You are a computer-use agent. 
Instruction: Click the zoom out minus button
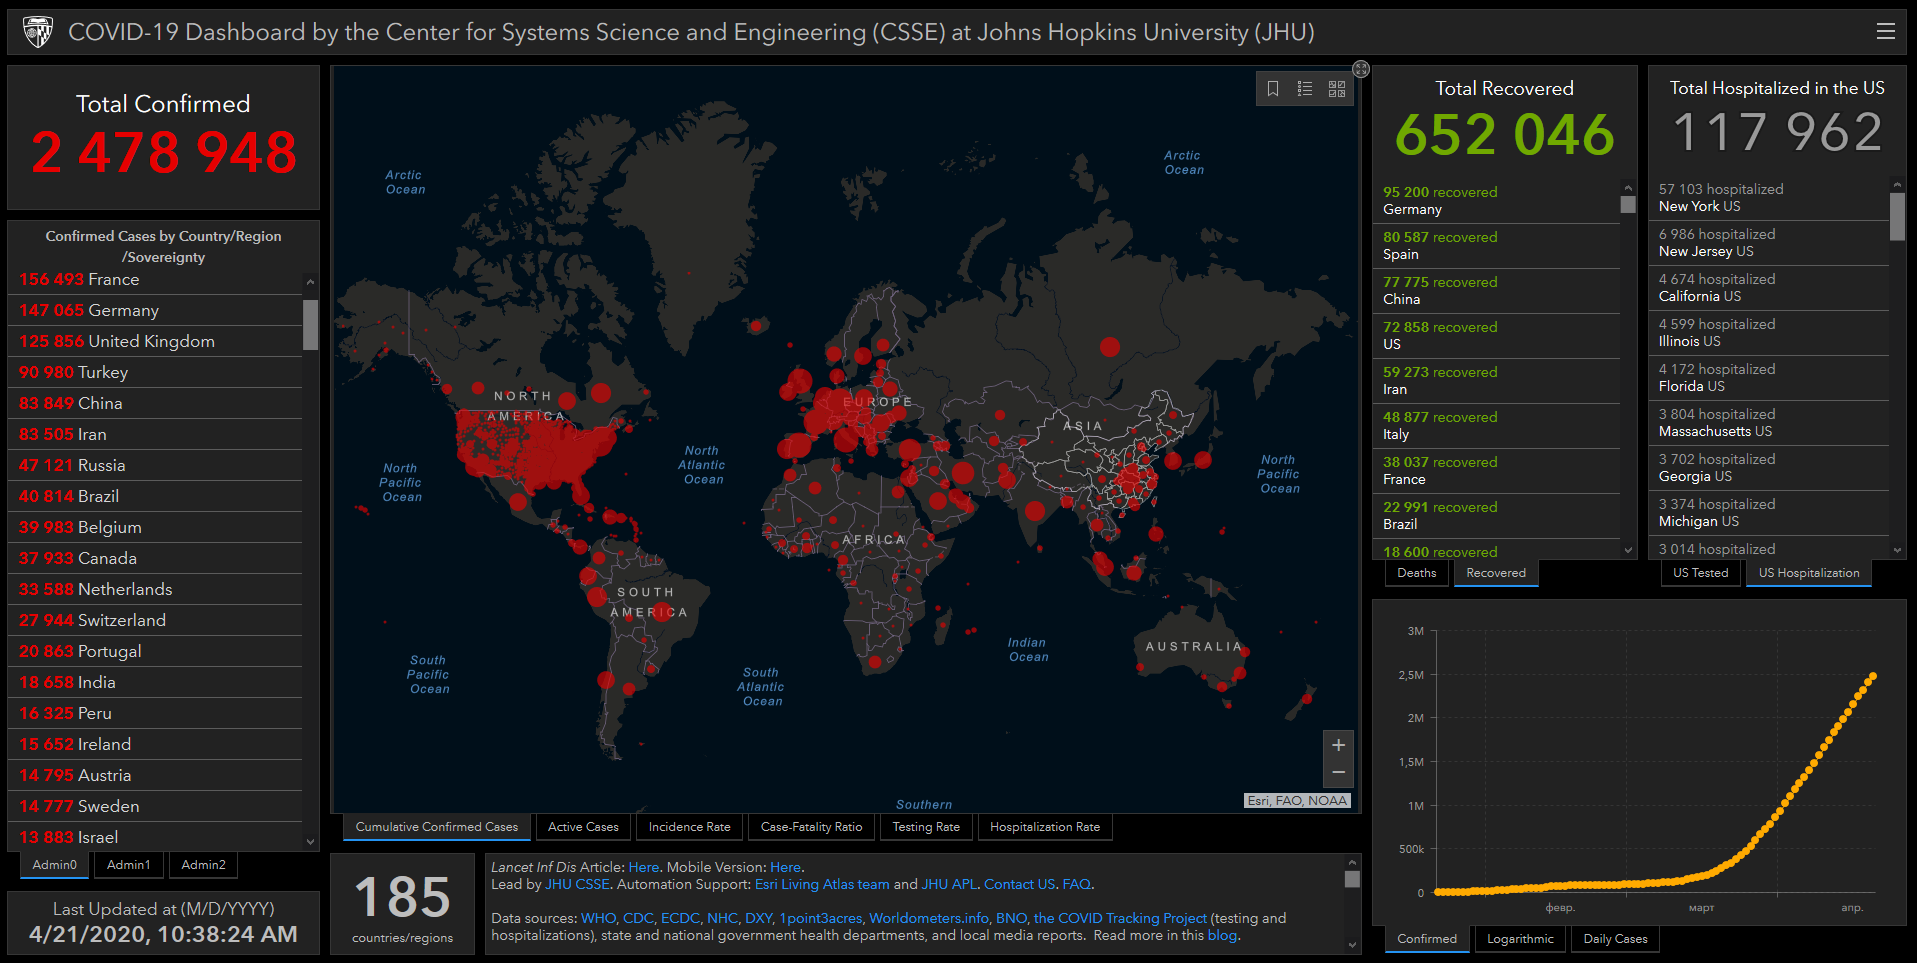point(1338,773)
